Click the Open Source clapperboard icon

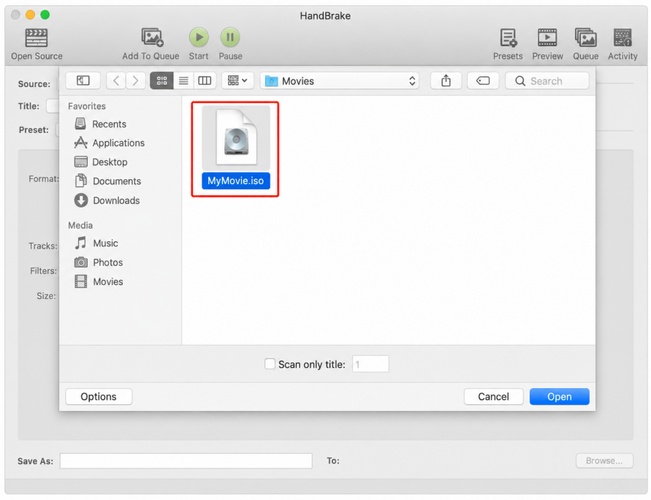point(37,38)
